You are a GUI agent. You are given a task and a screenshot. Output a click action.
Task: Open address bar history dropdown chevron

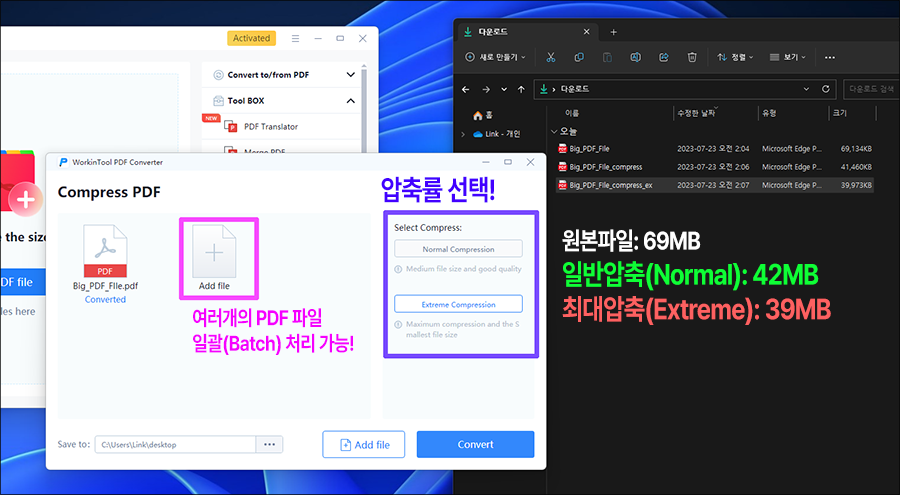coord(806,89)
